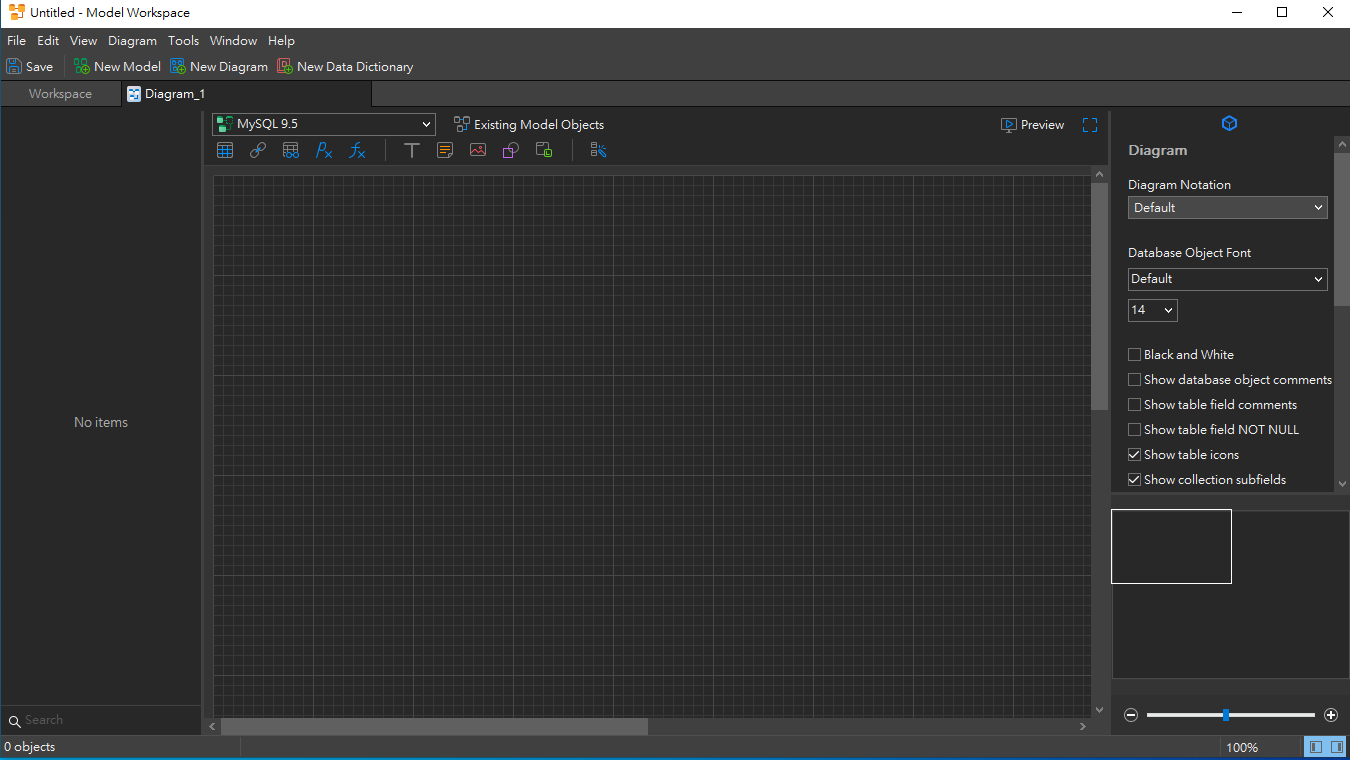This screenshot has height=760, width=1350.
Task: Click New Model toolbar button
Action: click(117, 67)
